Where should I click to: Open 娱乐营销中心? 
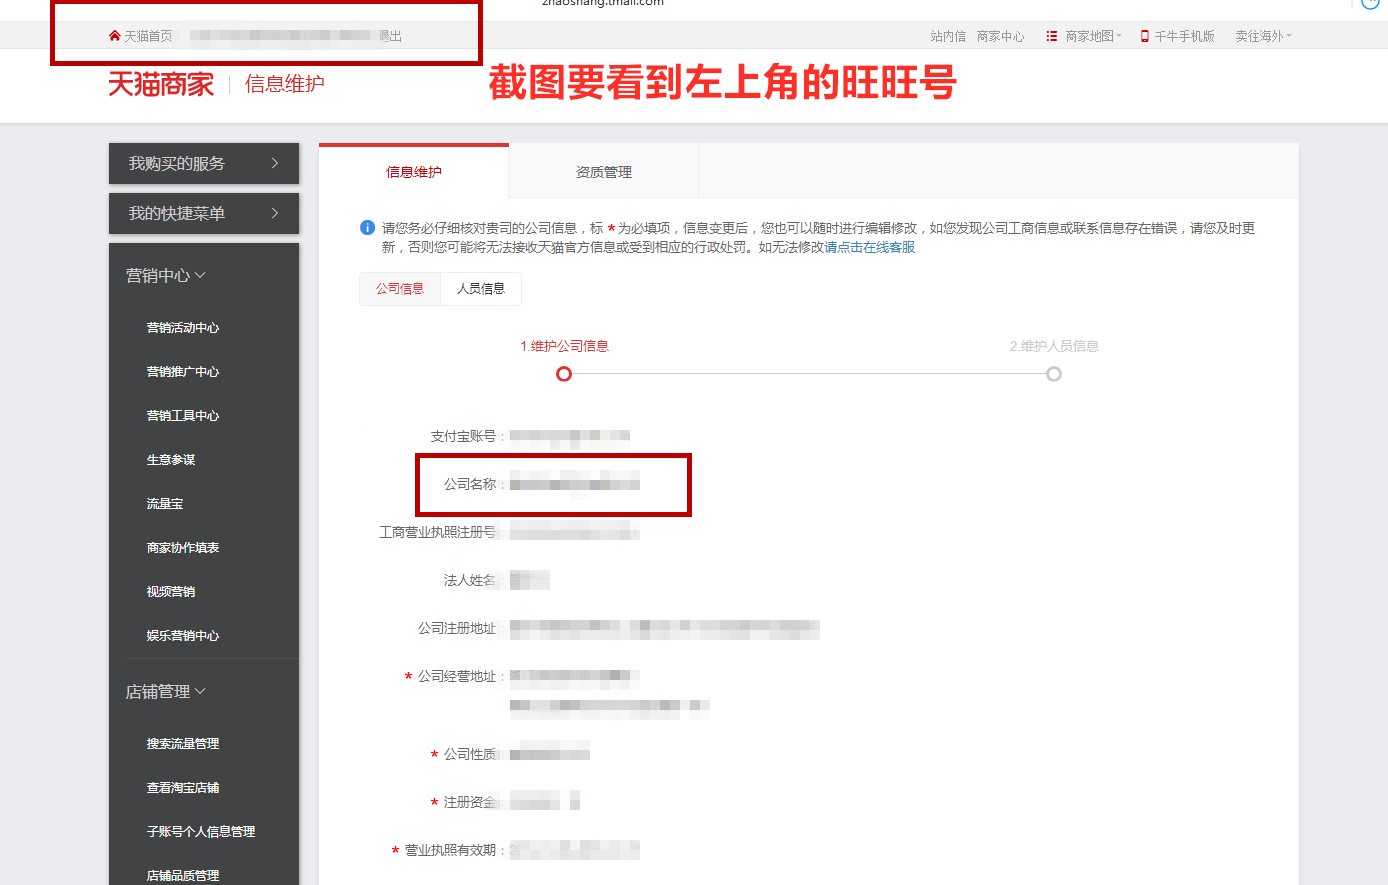click(183, 636)
